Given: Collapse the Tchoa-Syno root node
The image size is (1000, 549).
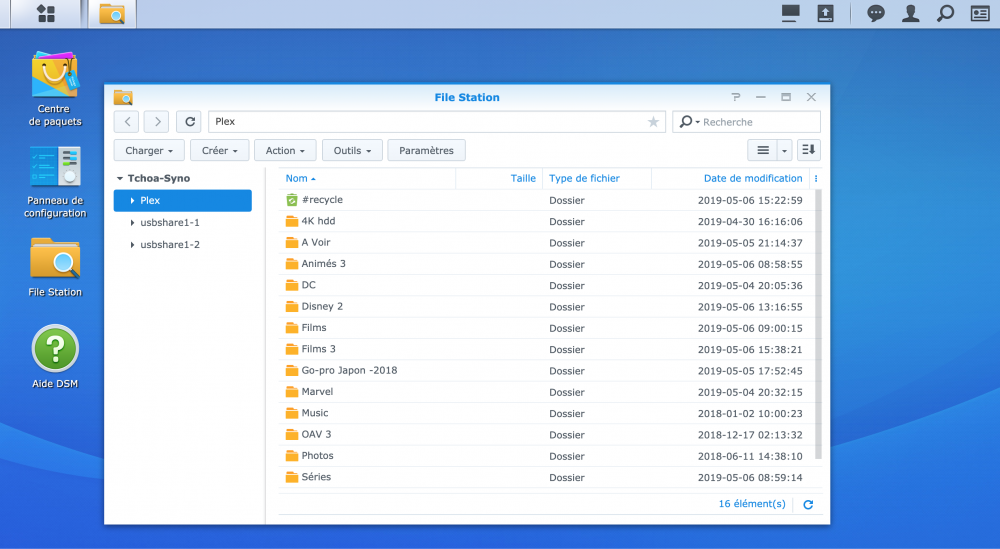Looking at the screenshot, I should (120, 179).
